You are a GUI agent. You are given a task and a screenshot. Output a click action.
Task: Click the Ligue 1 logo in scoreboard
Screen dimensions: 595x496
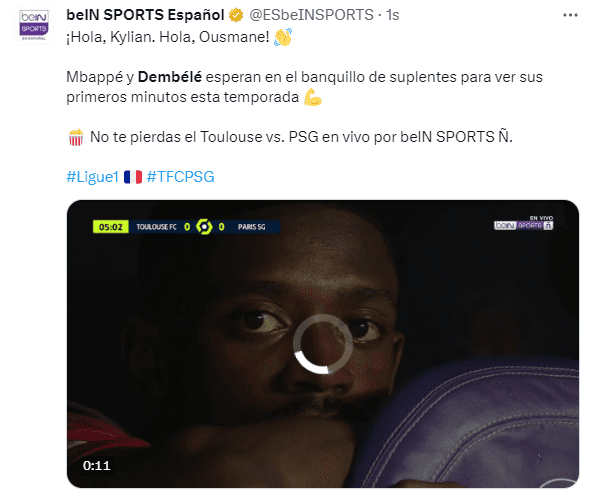tap(204, 227)
